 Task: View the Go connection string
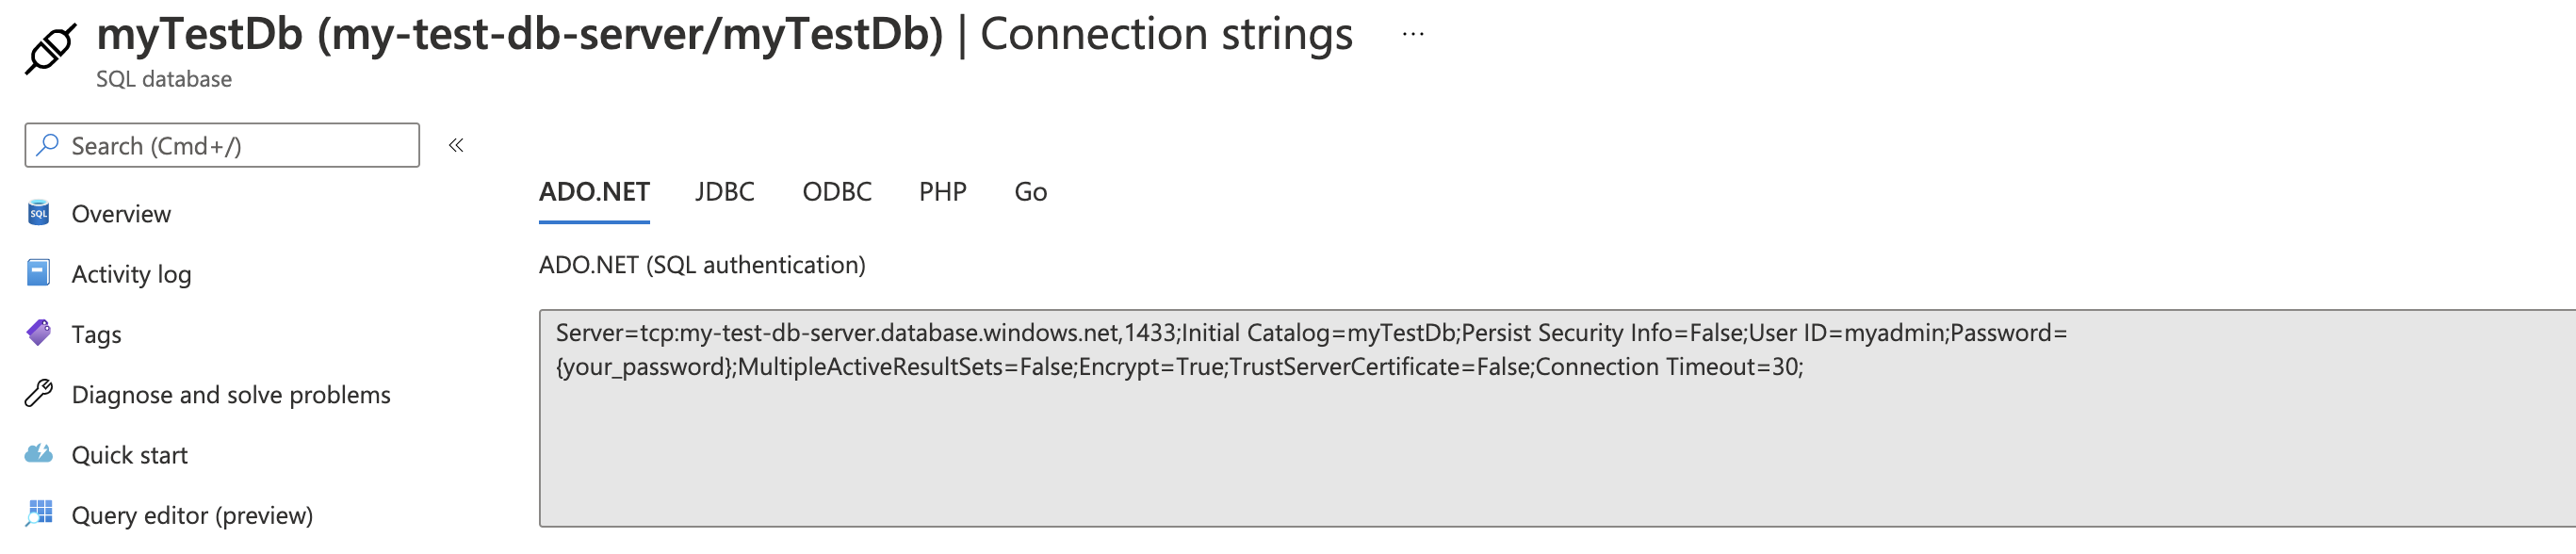click(1031, 191)
